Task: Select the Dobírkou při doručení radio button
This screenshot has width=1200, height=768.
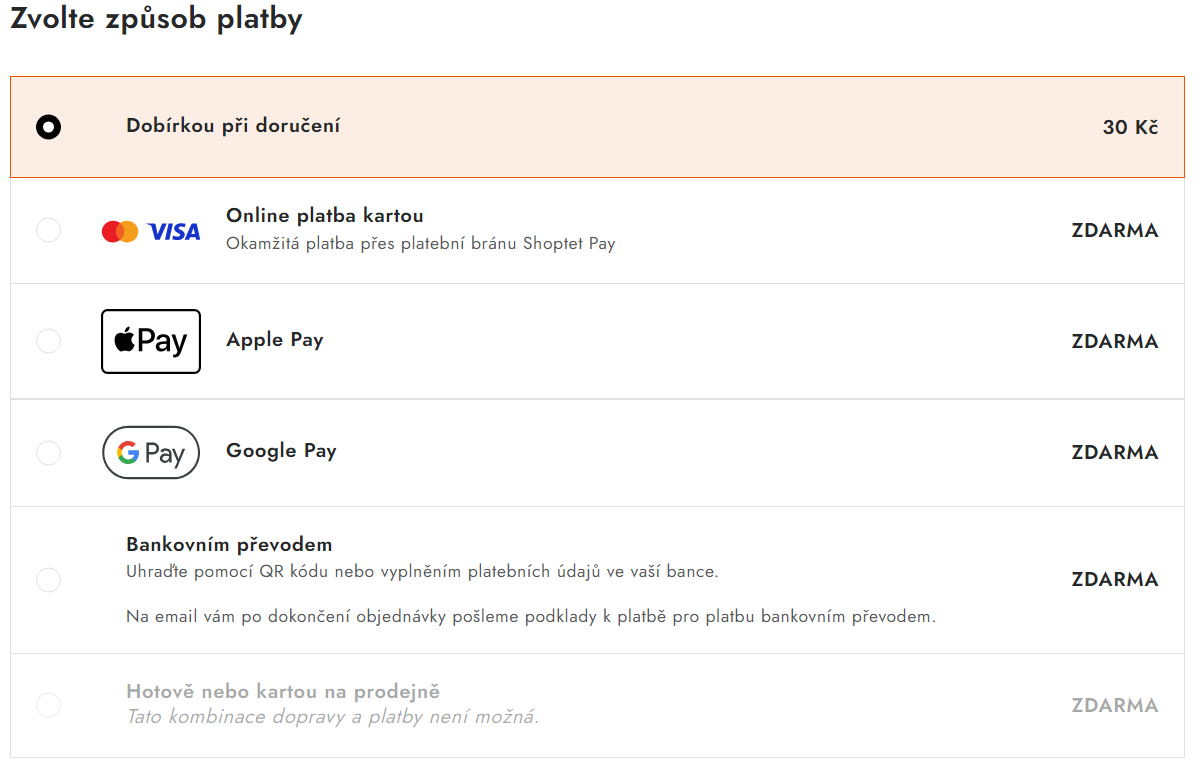Action: [48, 127]
